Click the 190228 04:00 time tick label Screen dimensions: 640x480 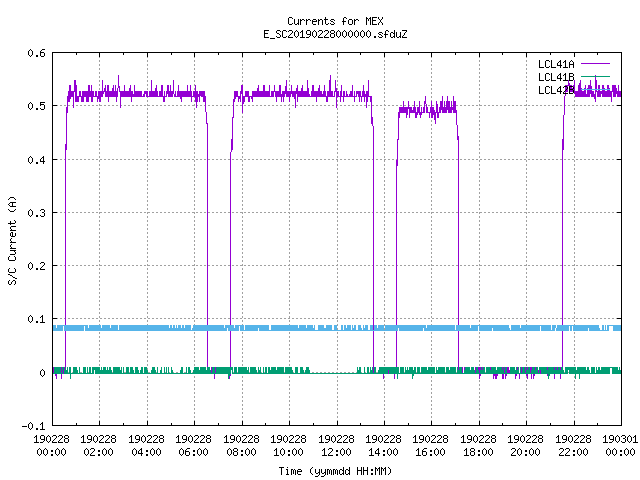click(147, 446)
